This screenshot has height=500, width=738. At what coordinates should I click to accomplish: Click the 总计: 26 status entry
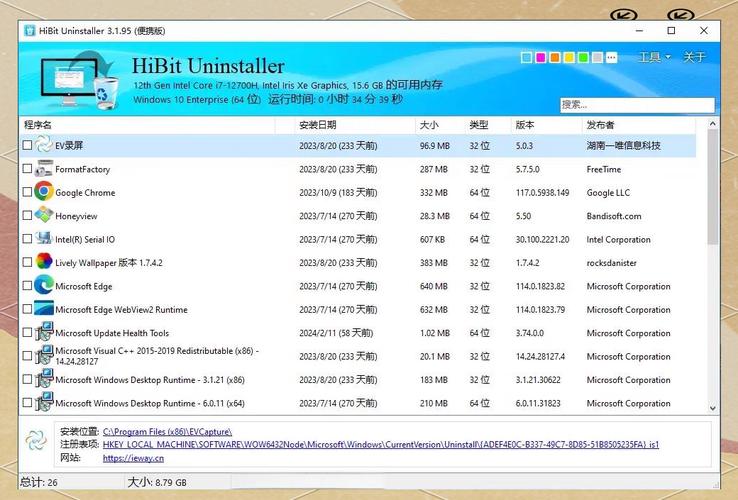pyautogui.click(x=39, y=482)
